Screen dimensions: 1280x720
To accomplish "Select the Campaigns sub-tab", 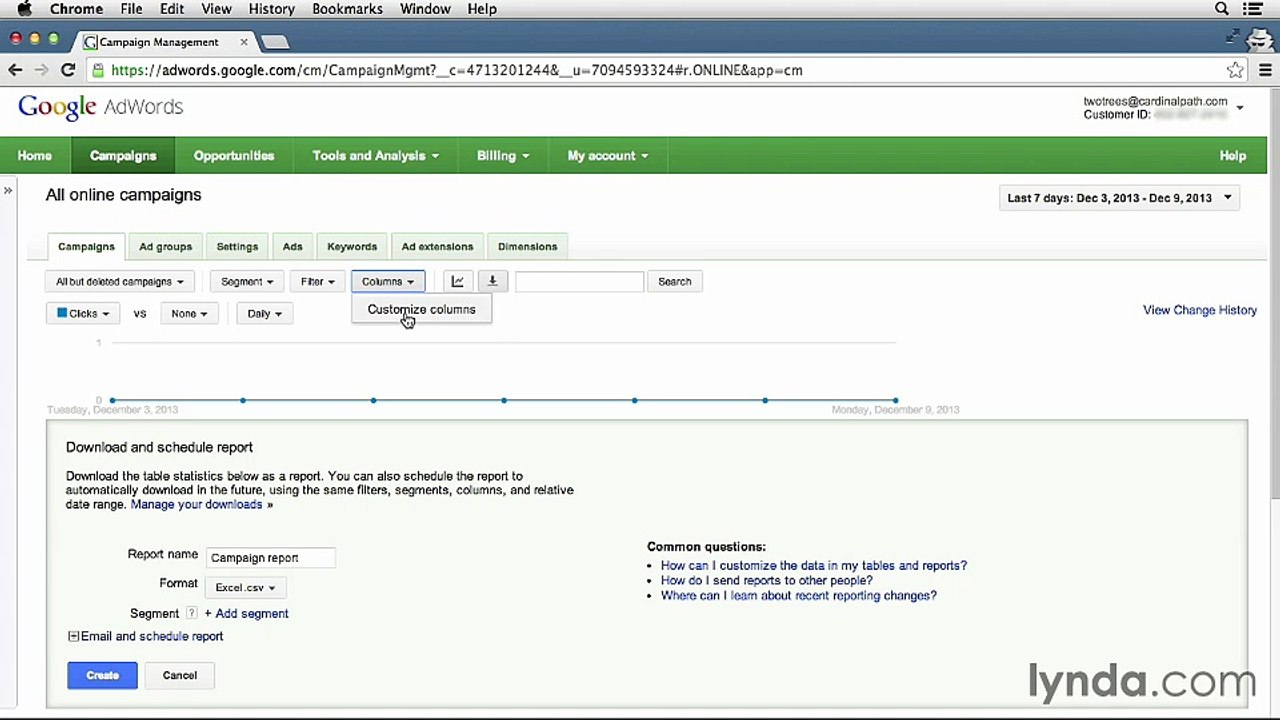I will coord(86,247).
